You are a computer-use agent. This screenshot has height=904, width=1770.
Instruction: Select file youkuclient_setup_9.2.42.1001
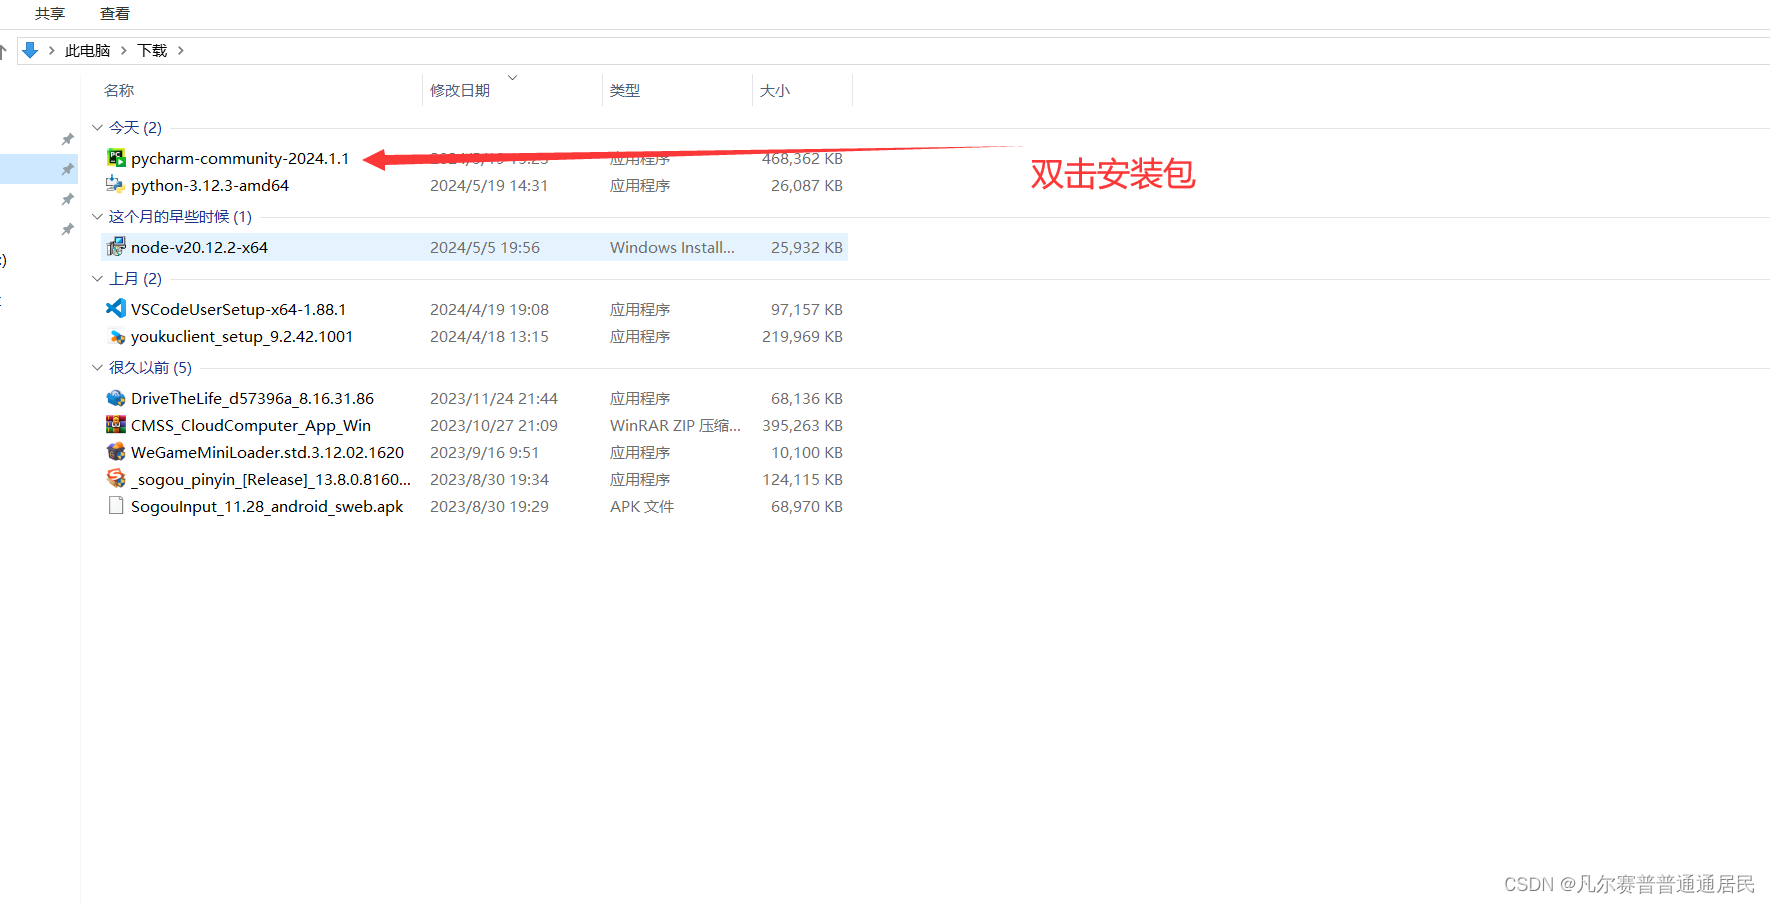[x=242, y=336]
